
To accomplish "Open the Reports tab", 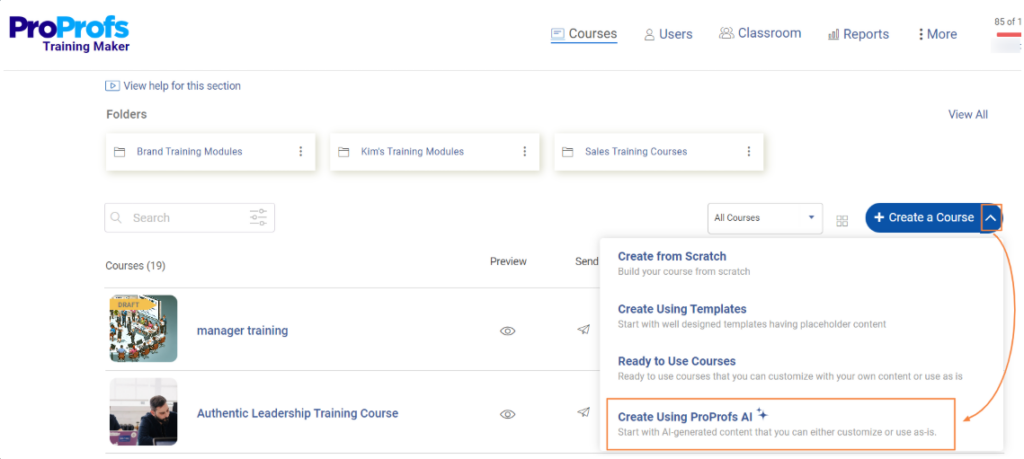I will (858, 34).
